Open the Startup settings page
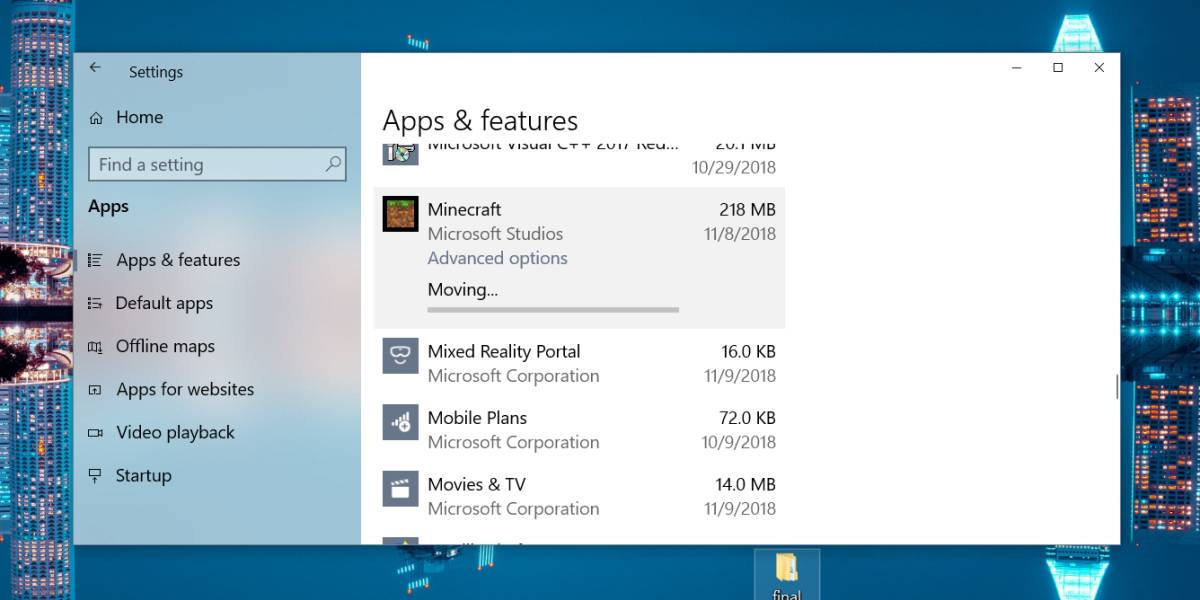Image resolution: width=1200 pixels, height=600 pixels. [141, 475]
